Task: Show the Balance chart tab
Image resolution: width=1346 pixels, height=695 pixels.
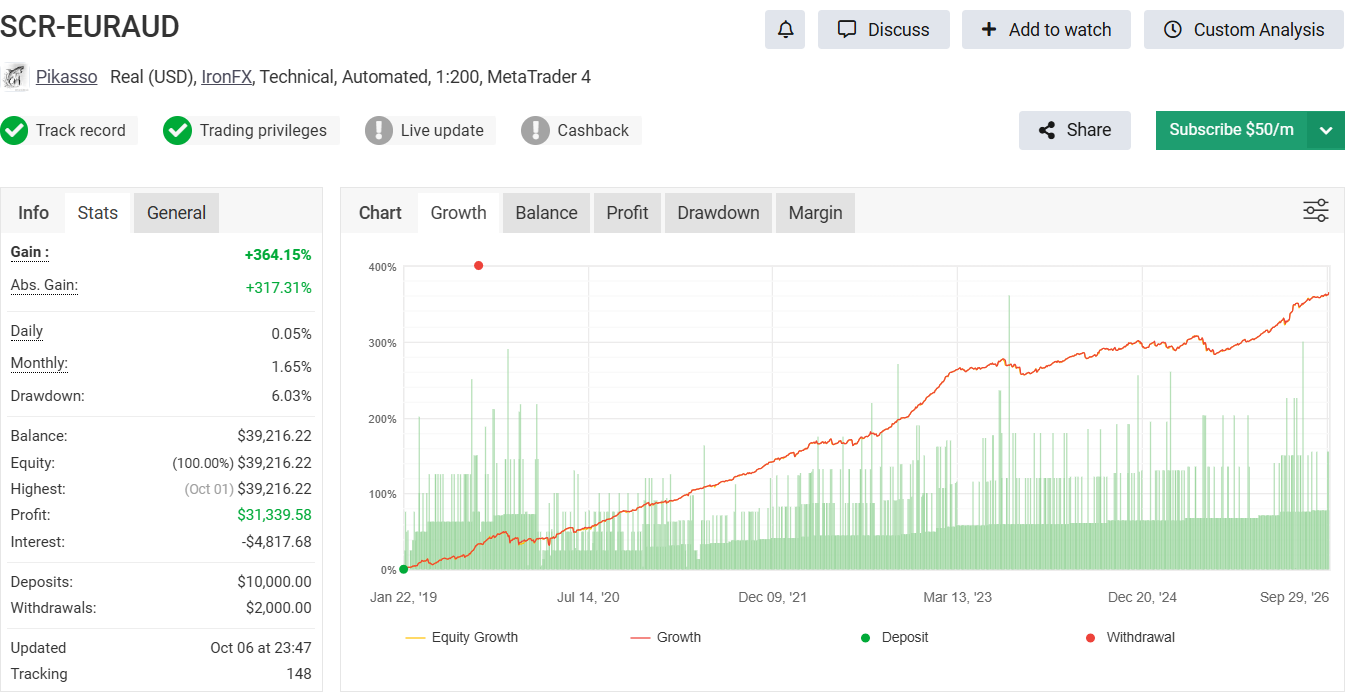Action: point(547,212)
